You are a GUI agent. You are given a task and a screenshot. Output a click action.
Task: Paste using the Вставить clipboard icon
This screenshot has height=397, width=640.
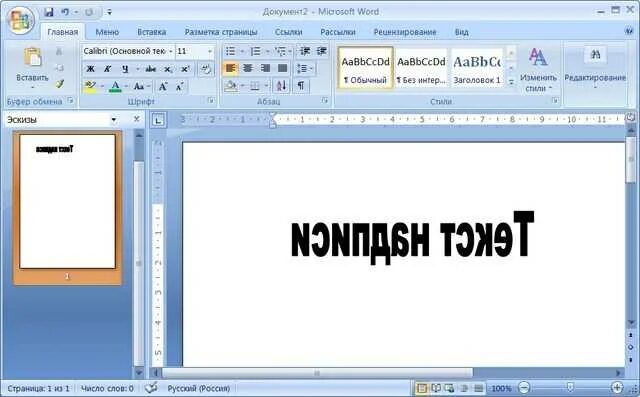pyautogui.click(x=32, y=57)
